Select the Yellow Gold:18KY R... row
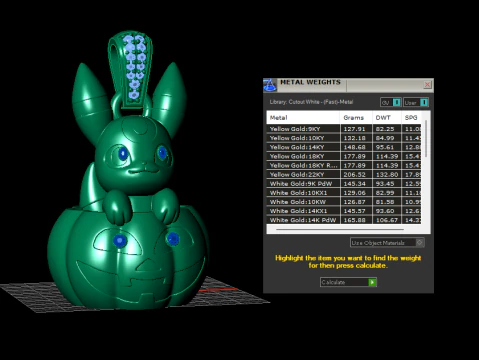Viewport: 480px width, 360px height. point(344,165)
